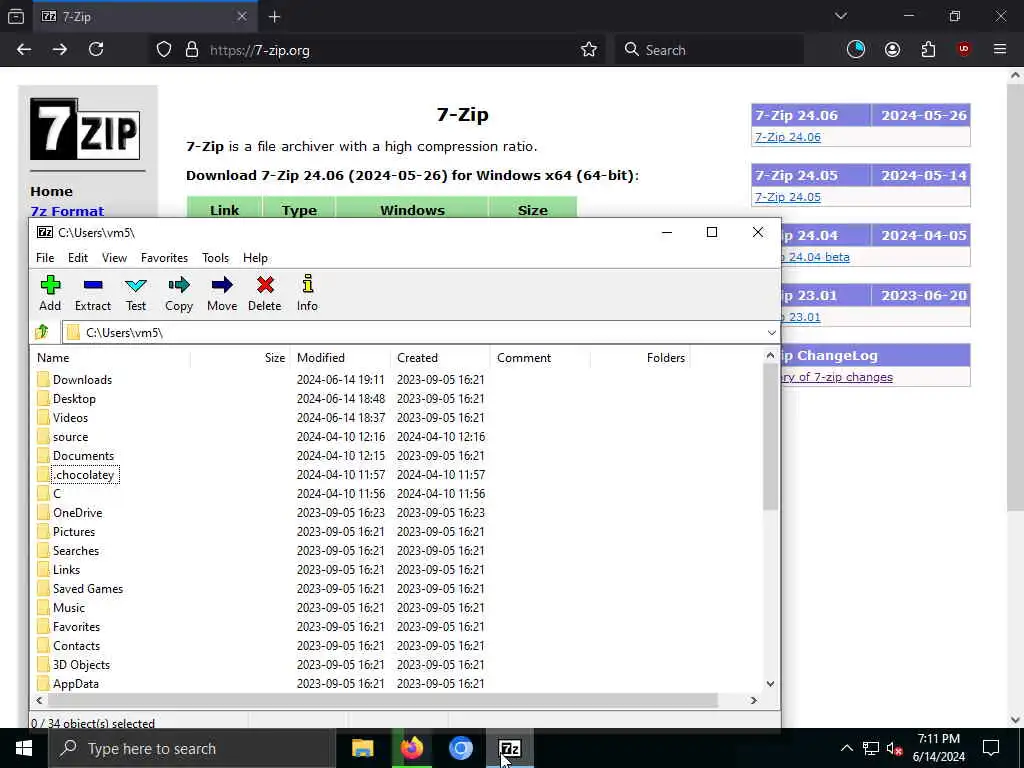Click the Firefox forward arrow
The height and width of the screenshot is (768, 1024).
[60, 50]
